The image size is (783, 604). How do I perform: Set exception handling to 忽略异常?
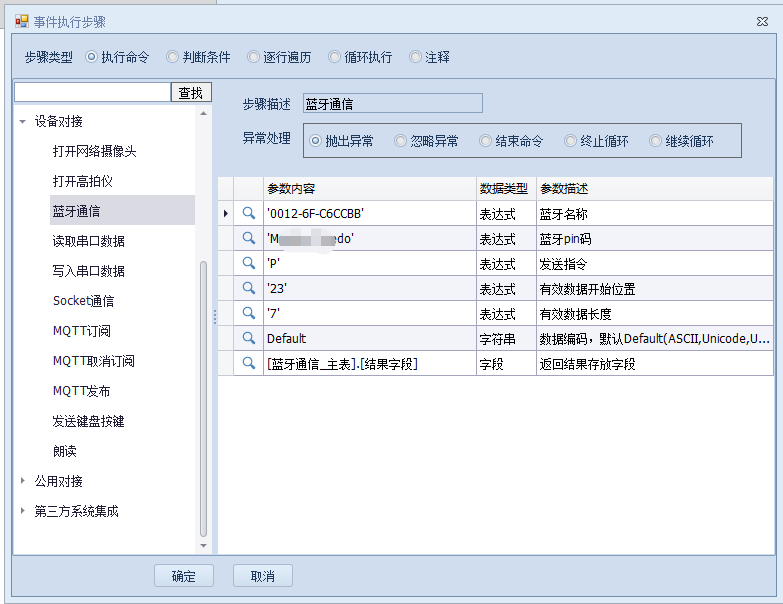pos(401,141)
